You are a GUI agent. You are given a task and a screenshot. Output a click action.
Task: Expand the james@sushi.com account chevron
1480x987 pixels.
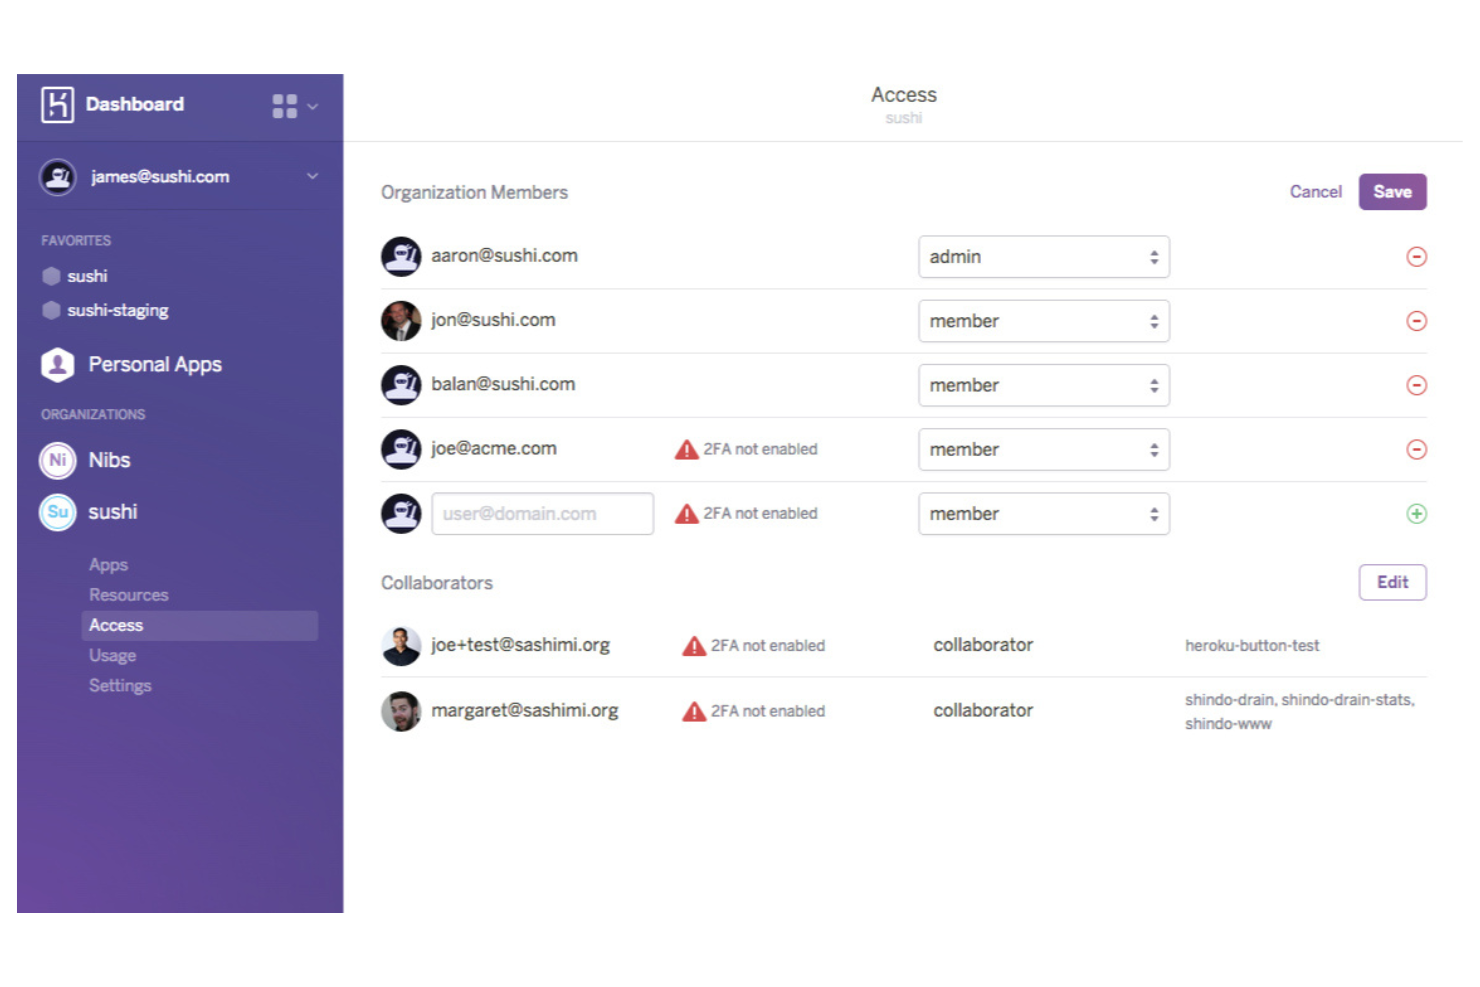tap(311, 176)
